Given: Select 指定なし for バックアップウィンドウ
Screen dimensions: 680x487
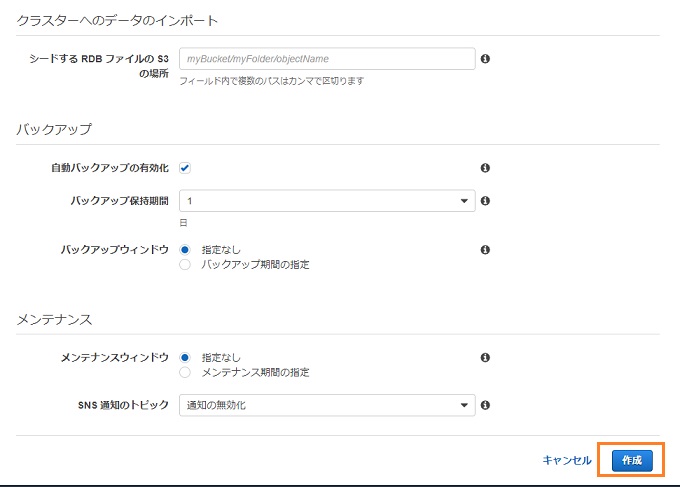Looking at the screenshot, I should click(185, 250).
